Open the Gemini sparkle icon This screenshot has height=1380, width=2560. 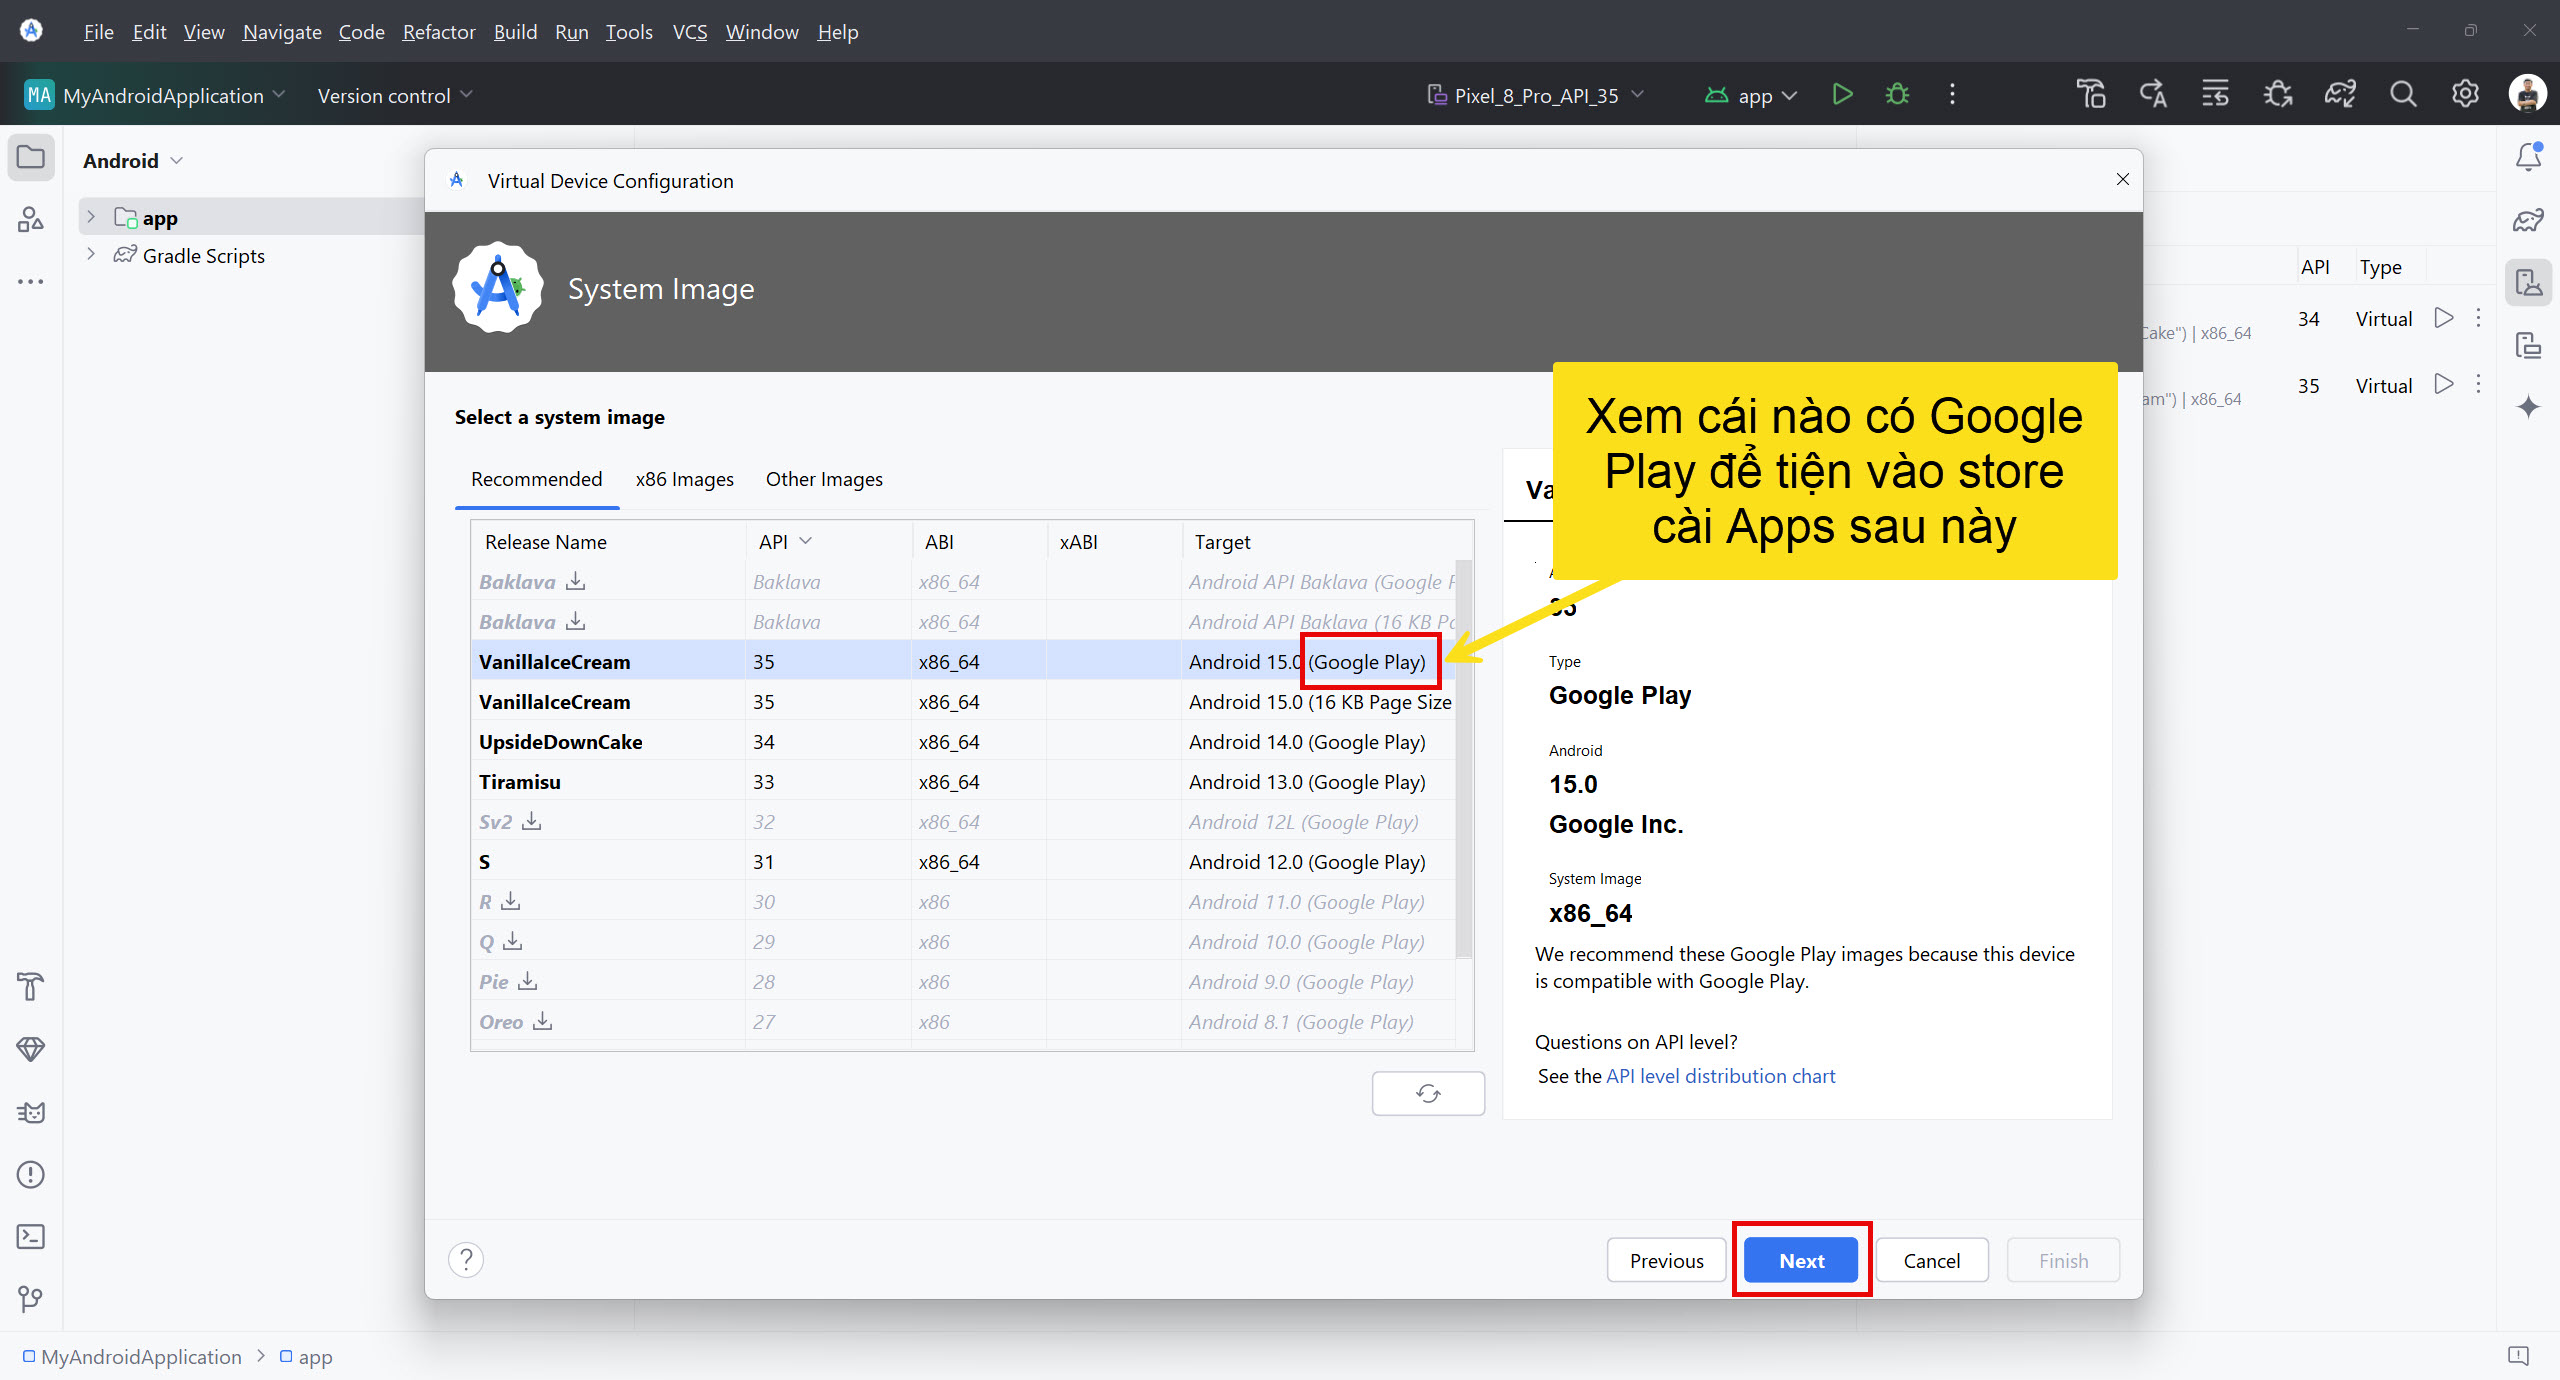2529,407
